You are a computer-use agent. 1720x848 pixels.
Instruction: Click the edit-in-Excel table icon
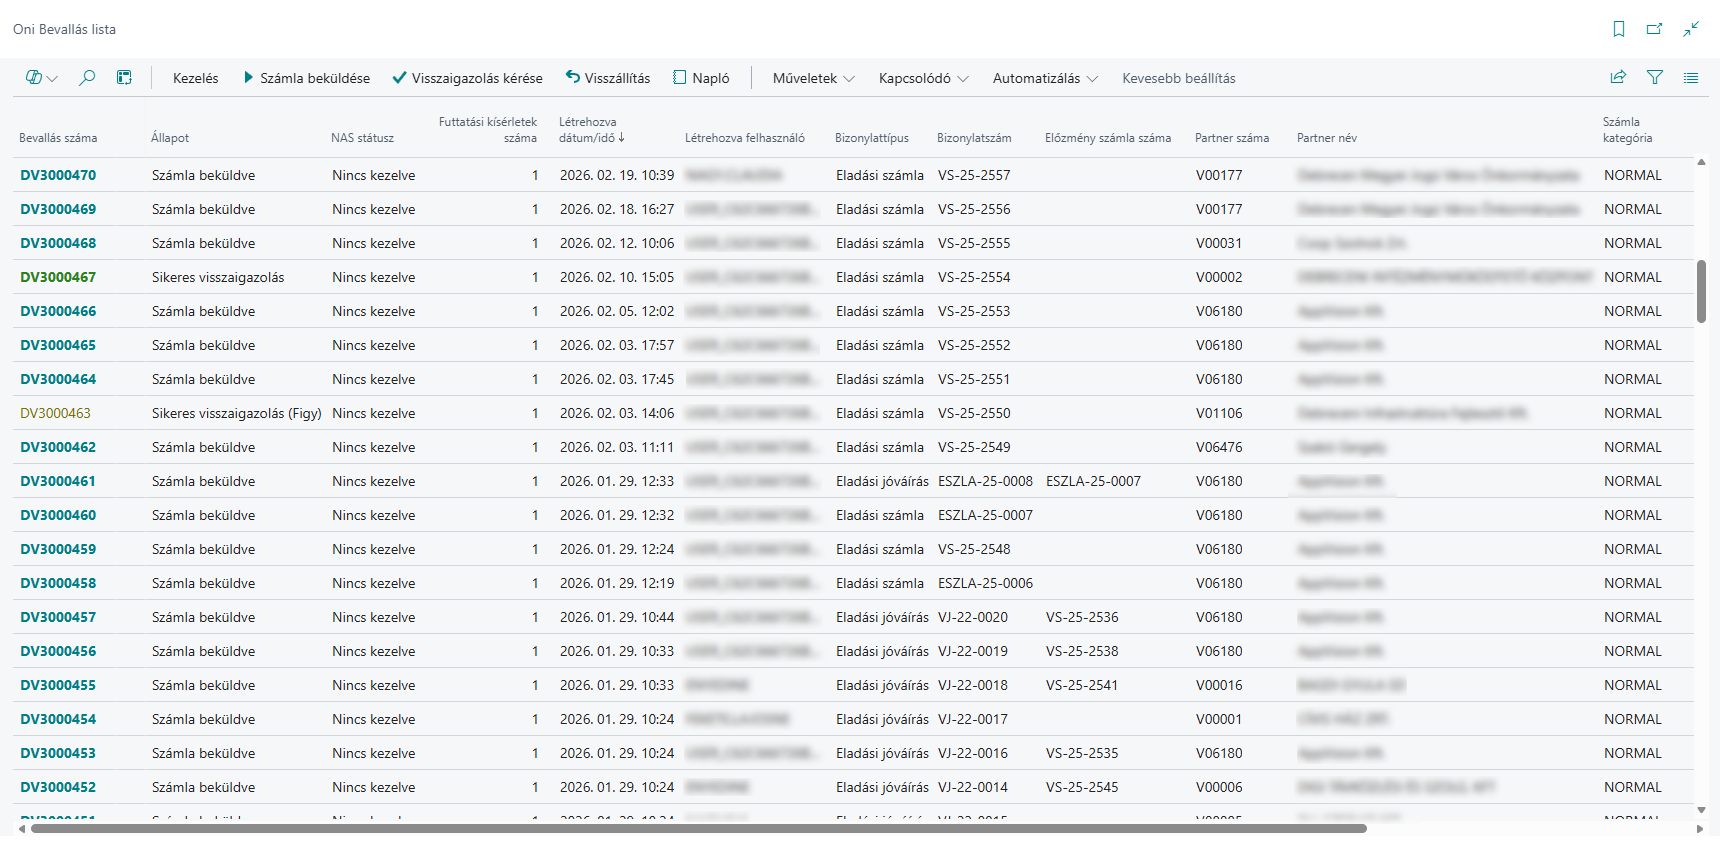pos(124,78)
